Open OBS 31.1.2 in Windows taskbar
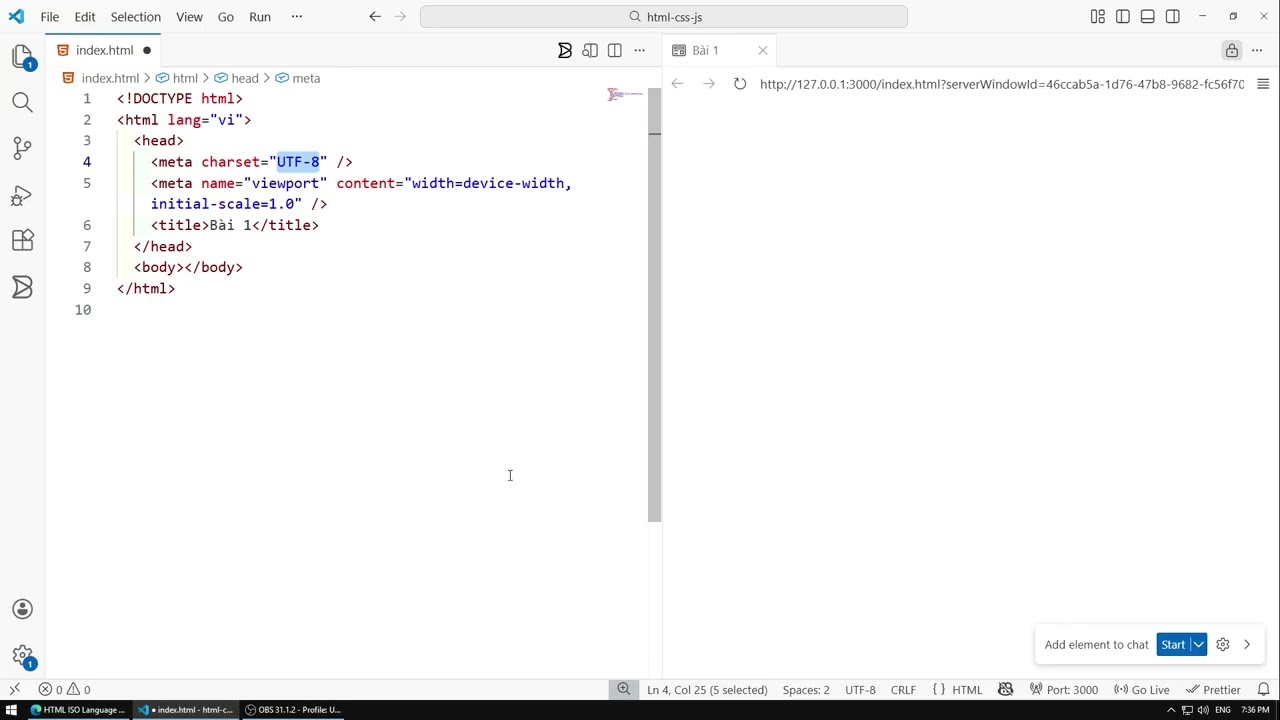This screenshot has height=720, width=1280. coord(293,710)
